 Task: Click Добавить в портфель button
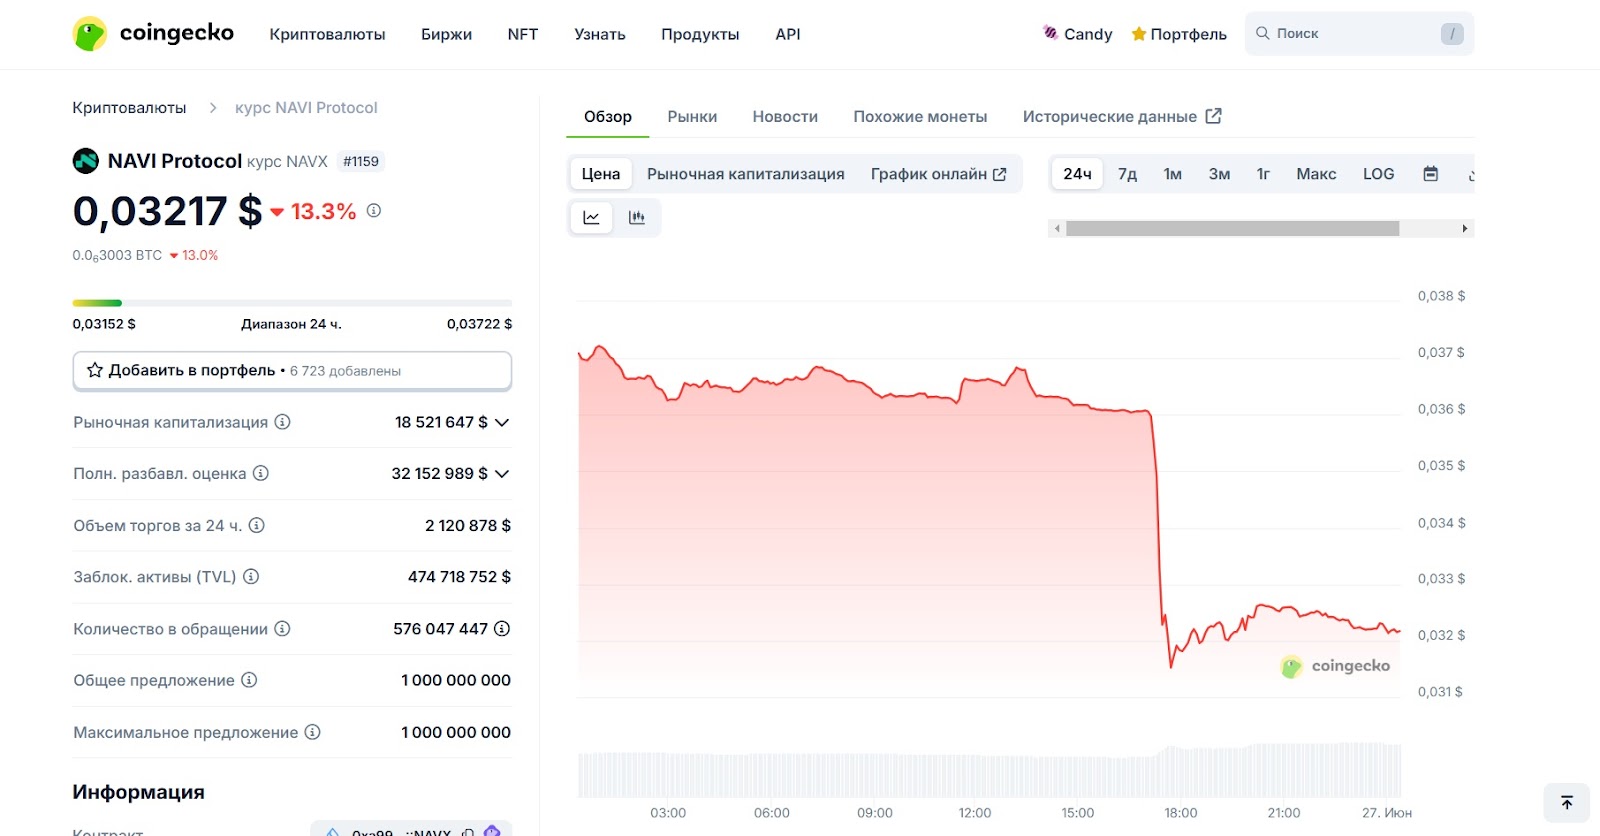point(292,370)
